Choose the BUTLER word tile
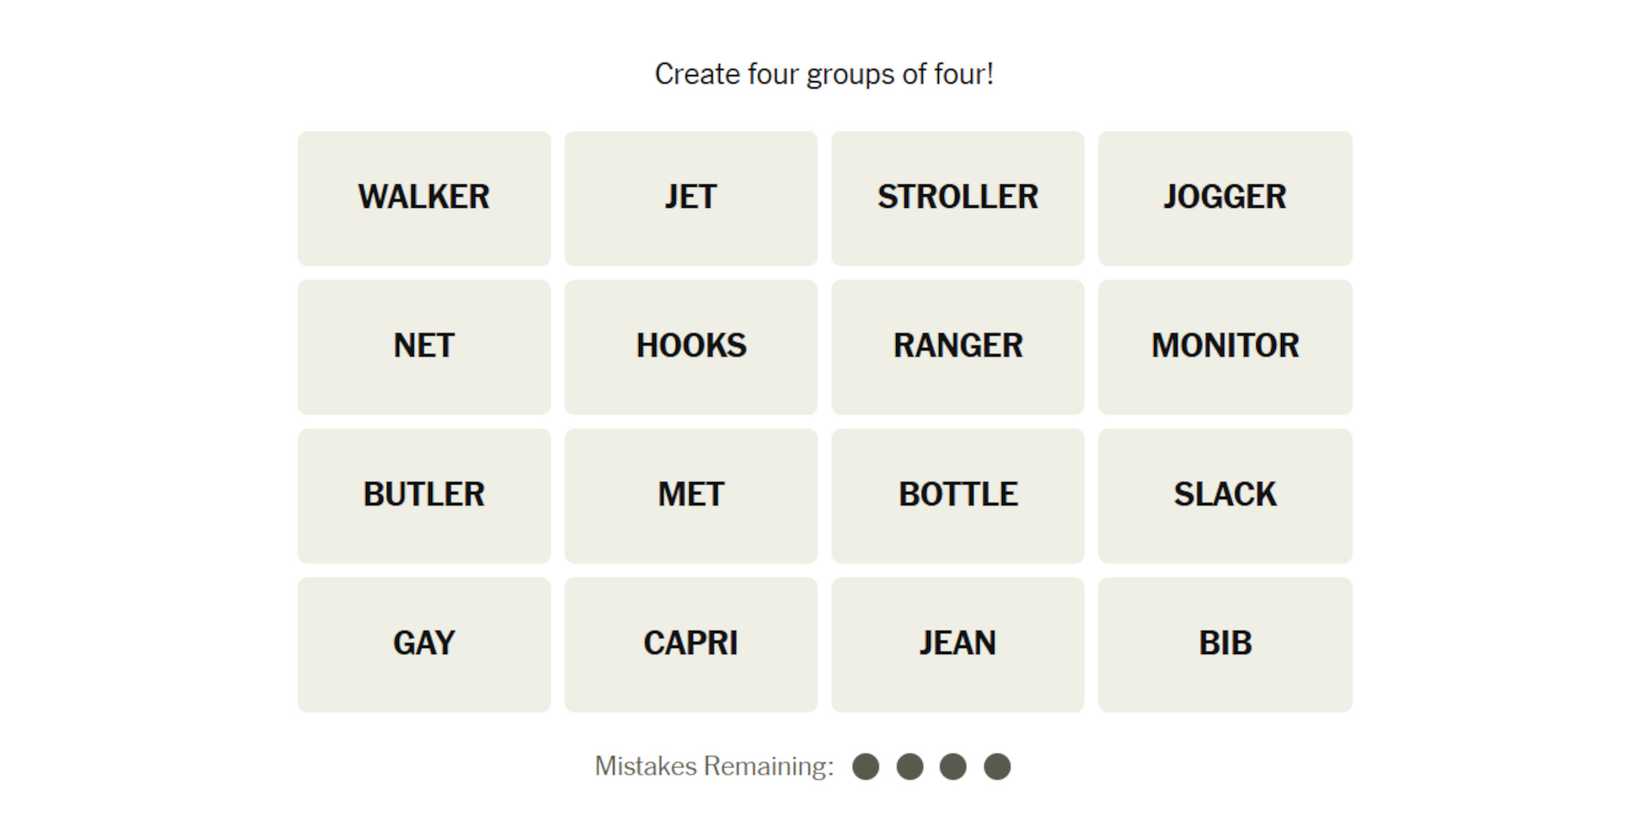 [x=424, y=496]
